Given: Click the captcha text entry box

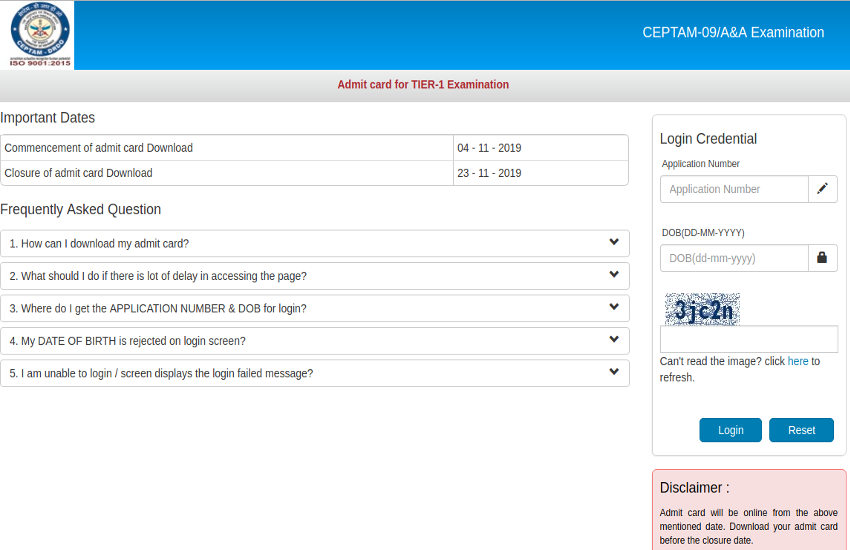Looking at the screenshot, I should point(748,339).
